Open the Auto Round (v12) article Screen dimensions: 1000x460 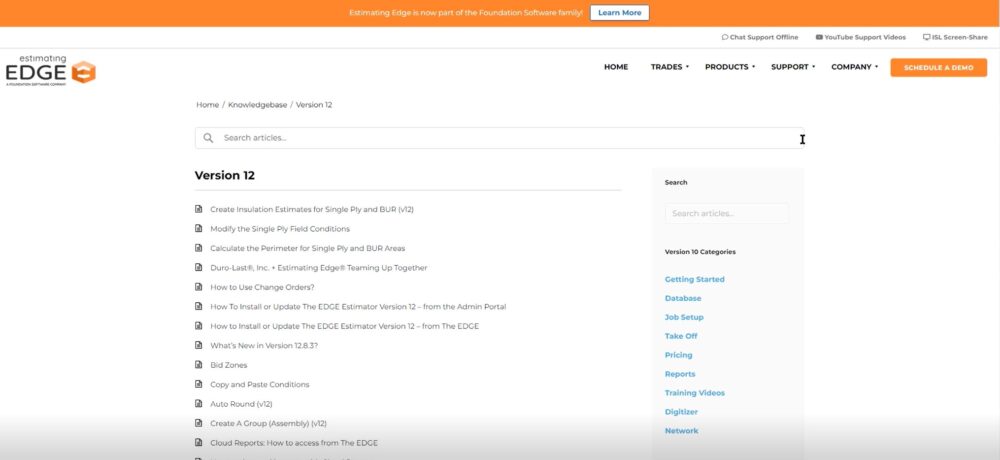241,404
